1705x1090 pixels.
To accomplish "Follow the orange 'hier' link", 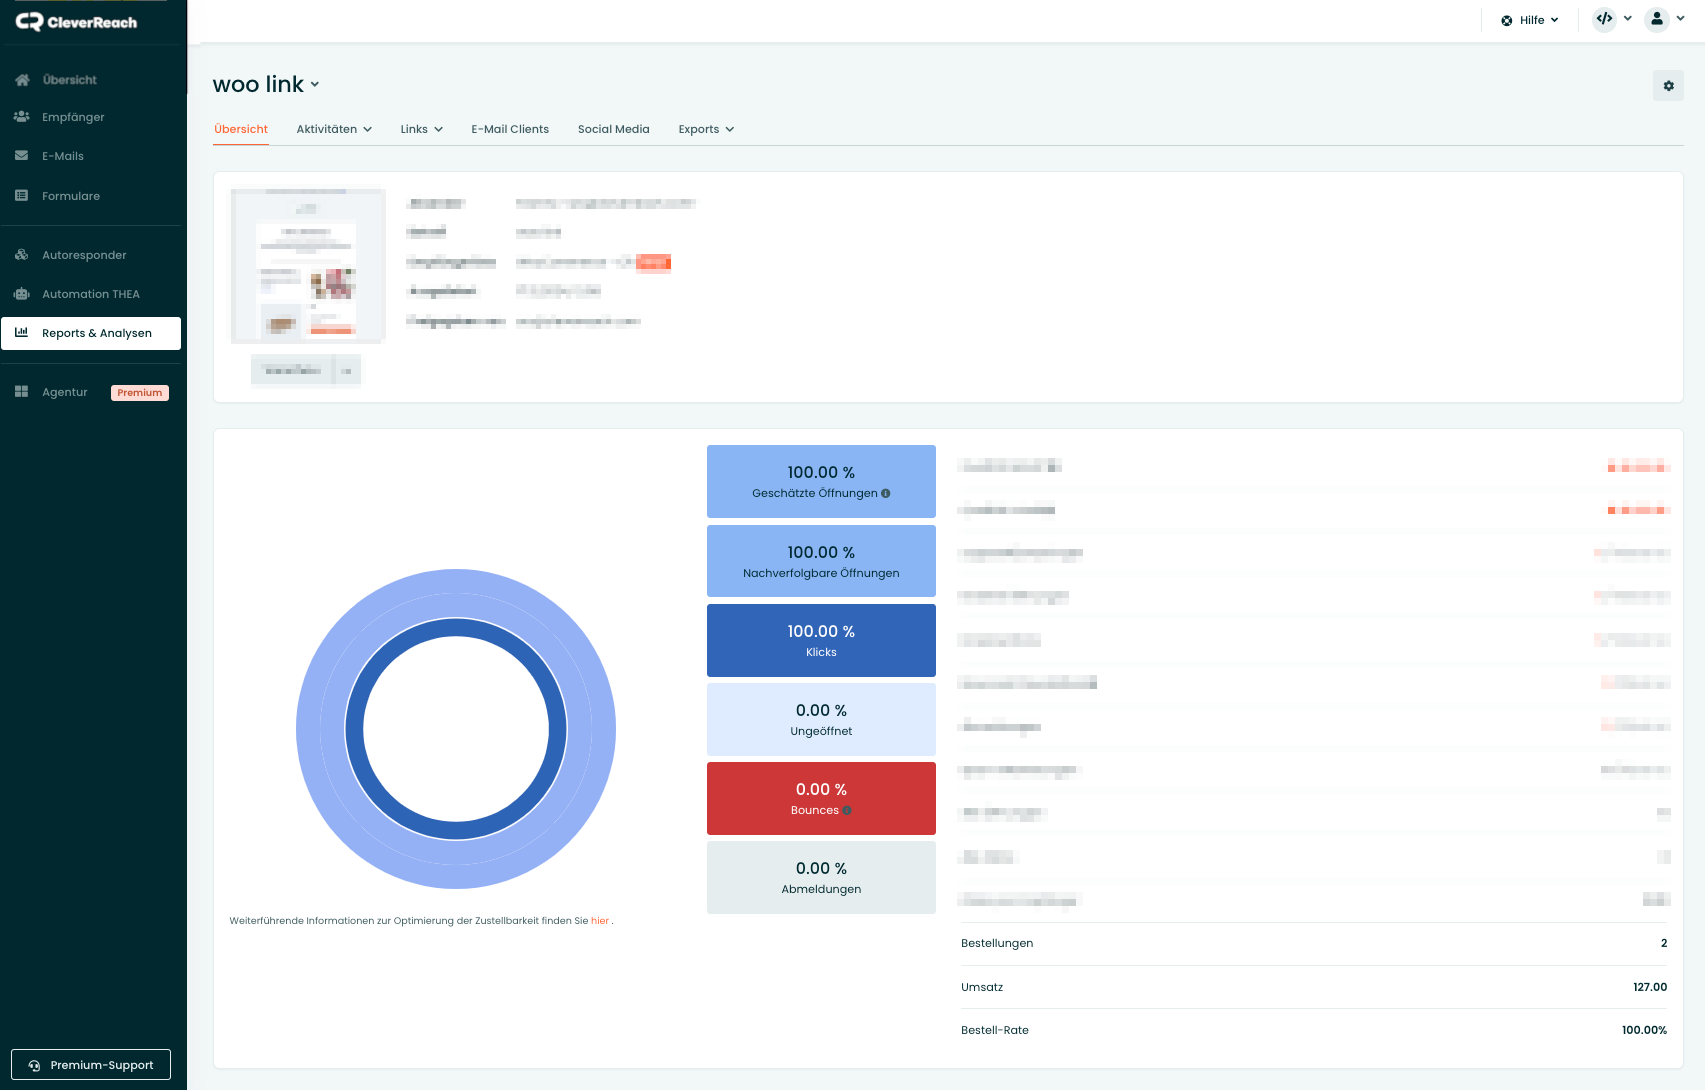I will (x=599, y=921).
